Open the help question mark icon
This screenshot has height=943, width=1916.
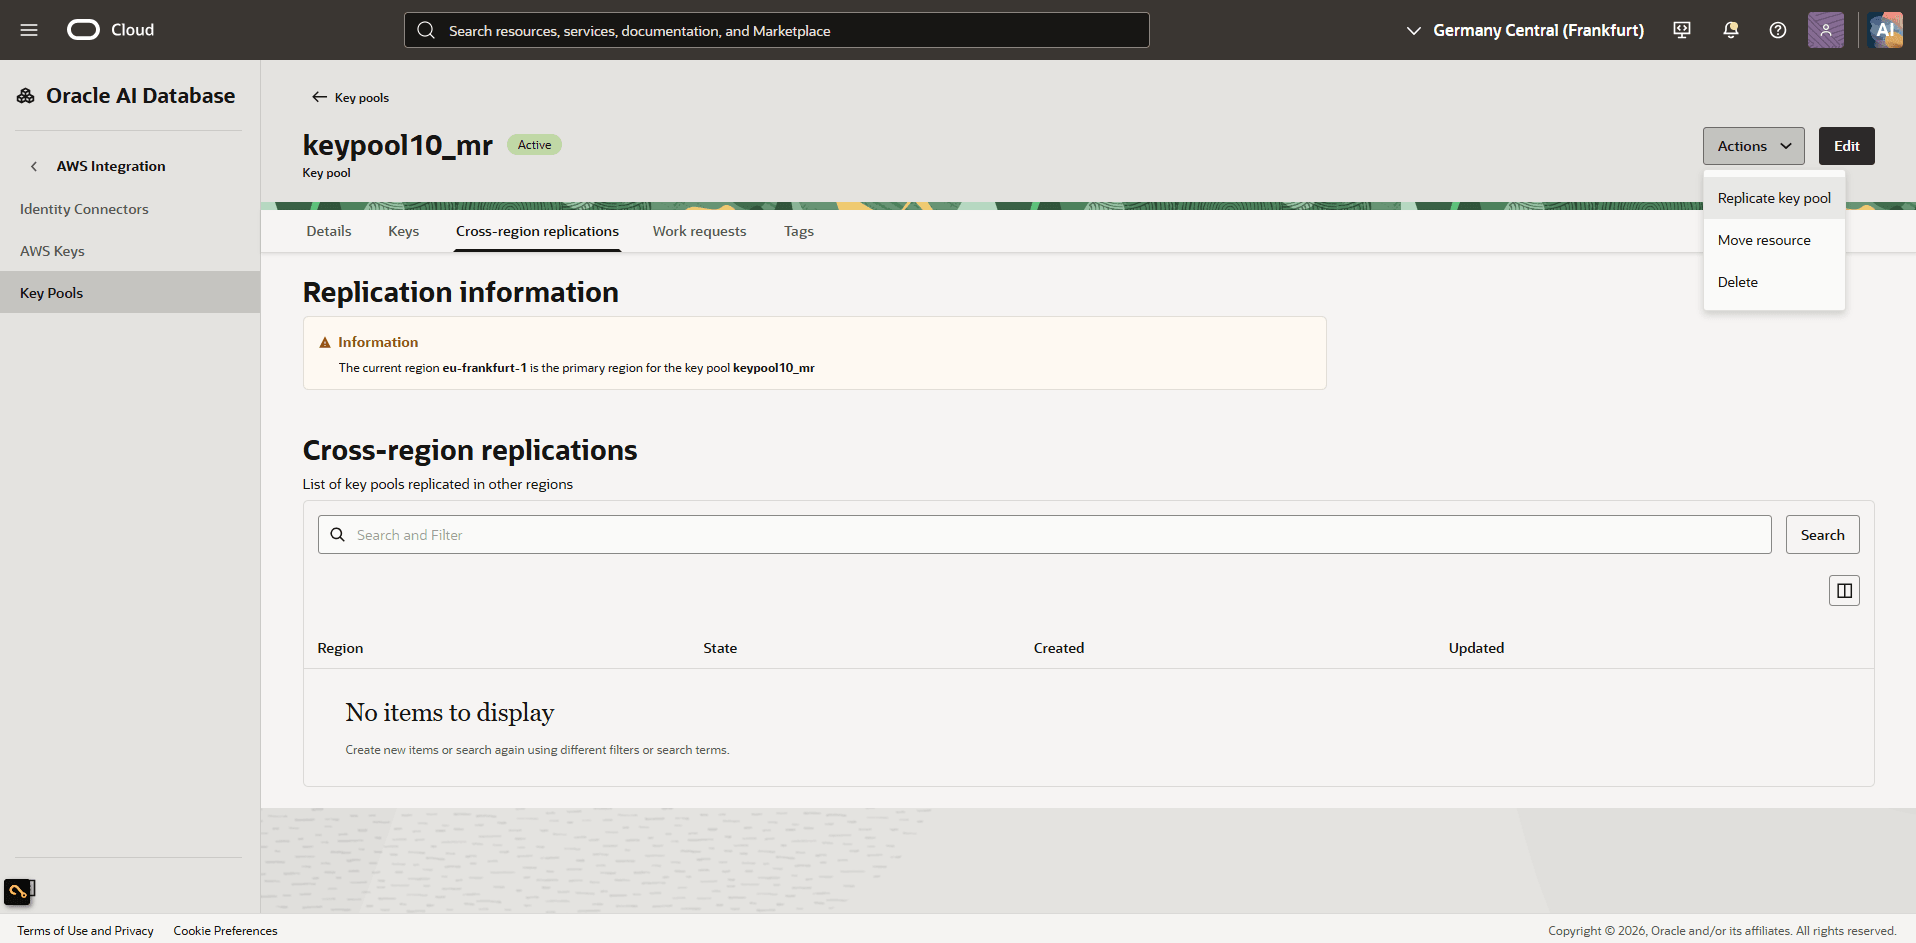1778,30
